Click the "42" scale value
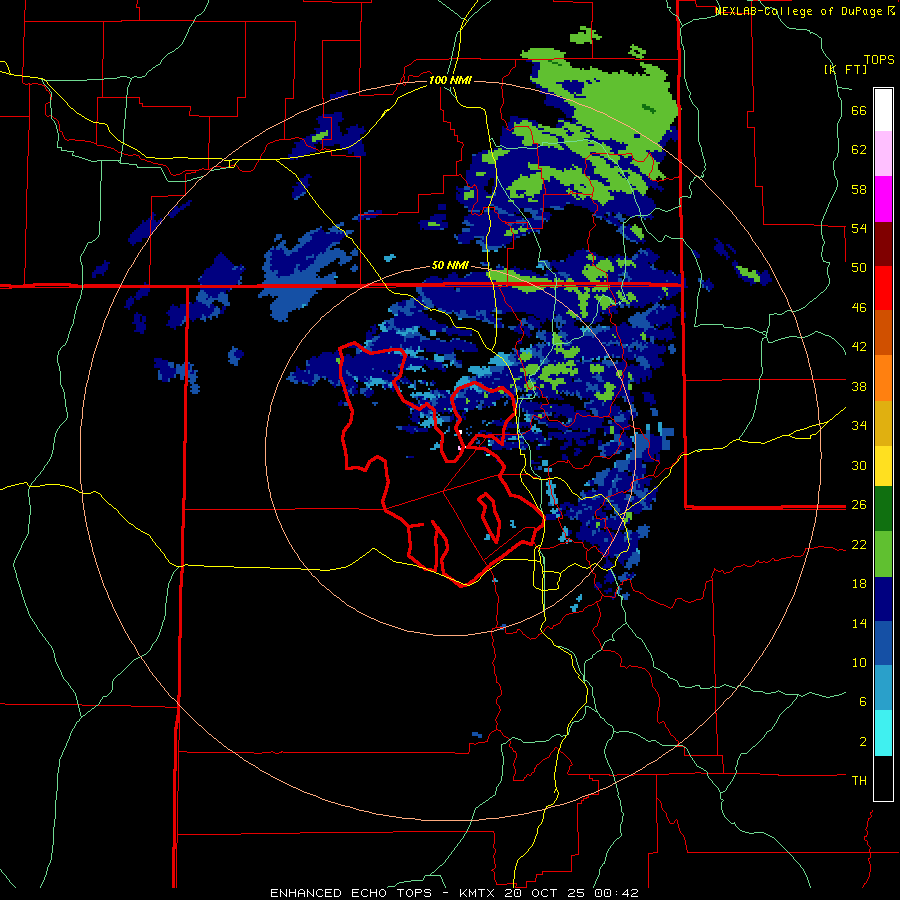 pos(859,347)
